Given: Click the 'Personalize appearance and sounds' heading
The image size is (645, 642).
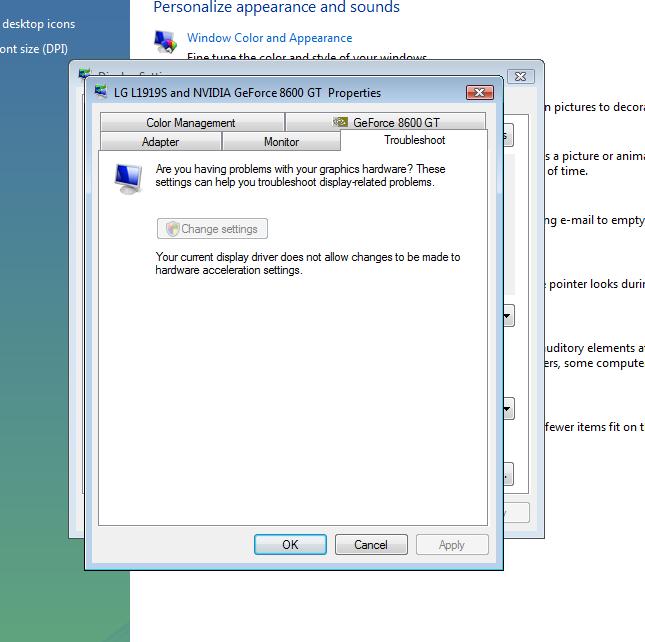Looking at the screenshot, I should pos(276,7).
